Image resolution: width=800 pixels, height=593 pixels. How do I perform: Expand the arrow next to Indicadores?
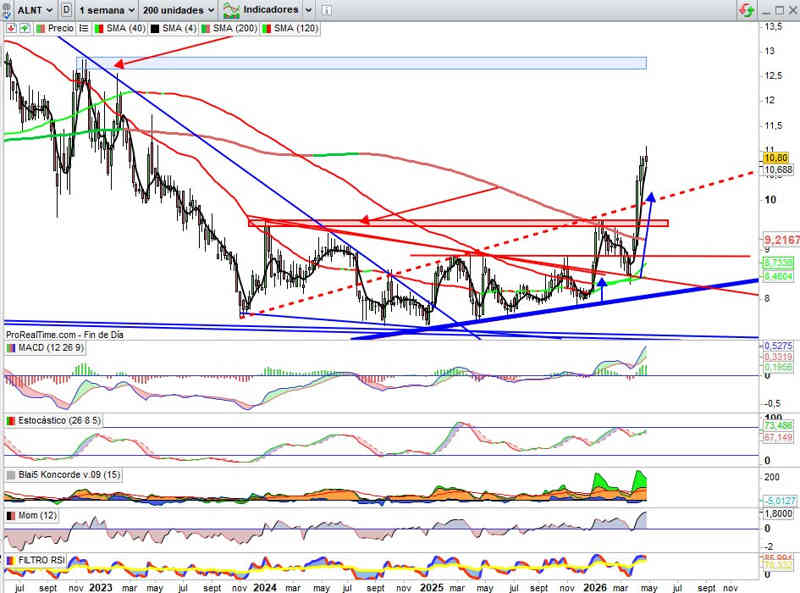pos(308,10)
